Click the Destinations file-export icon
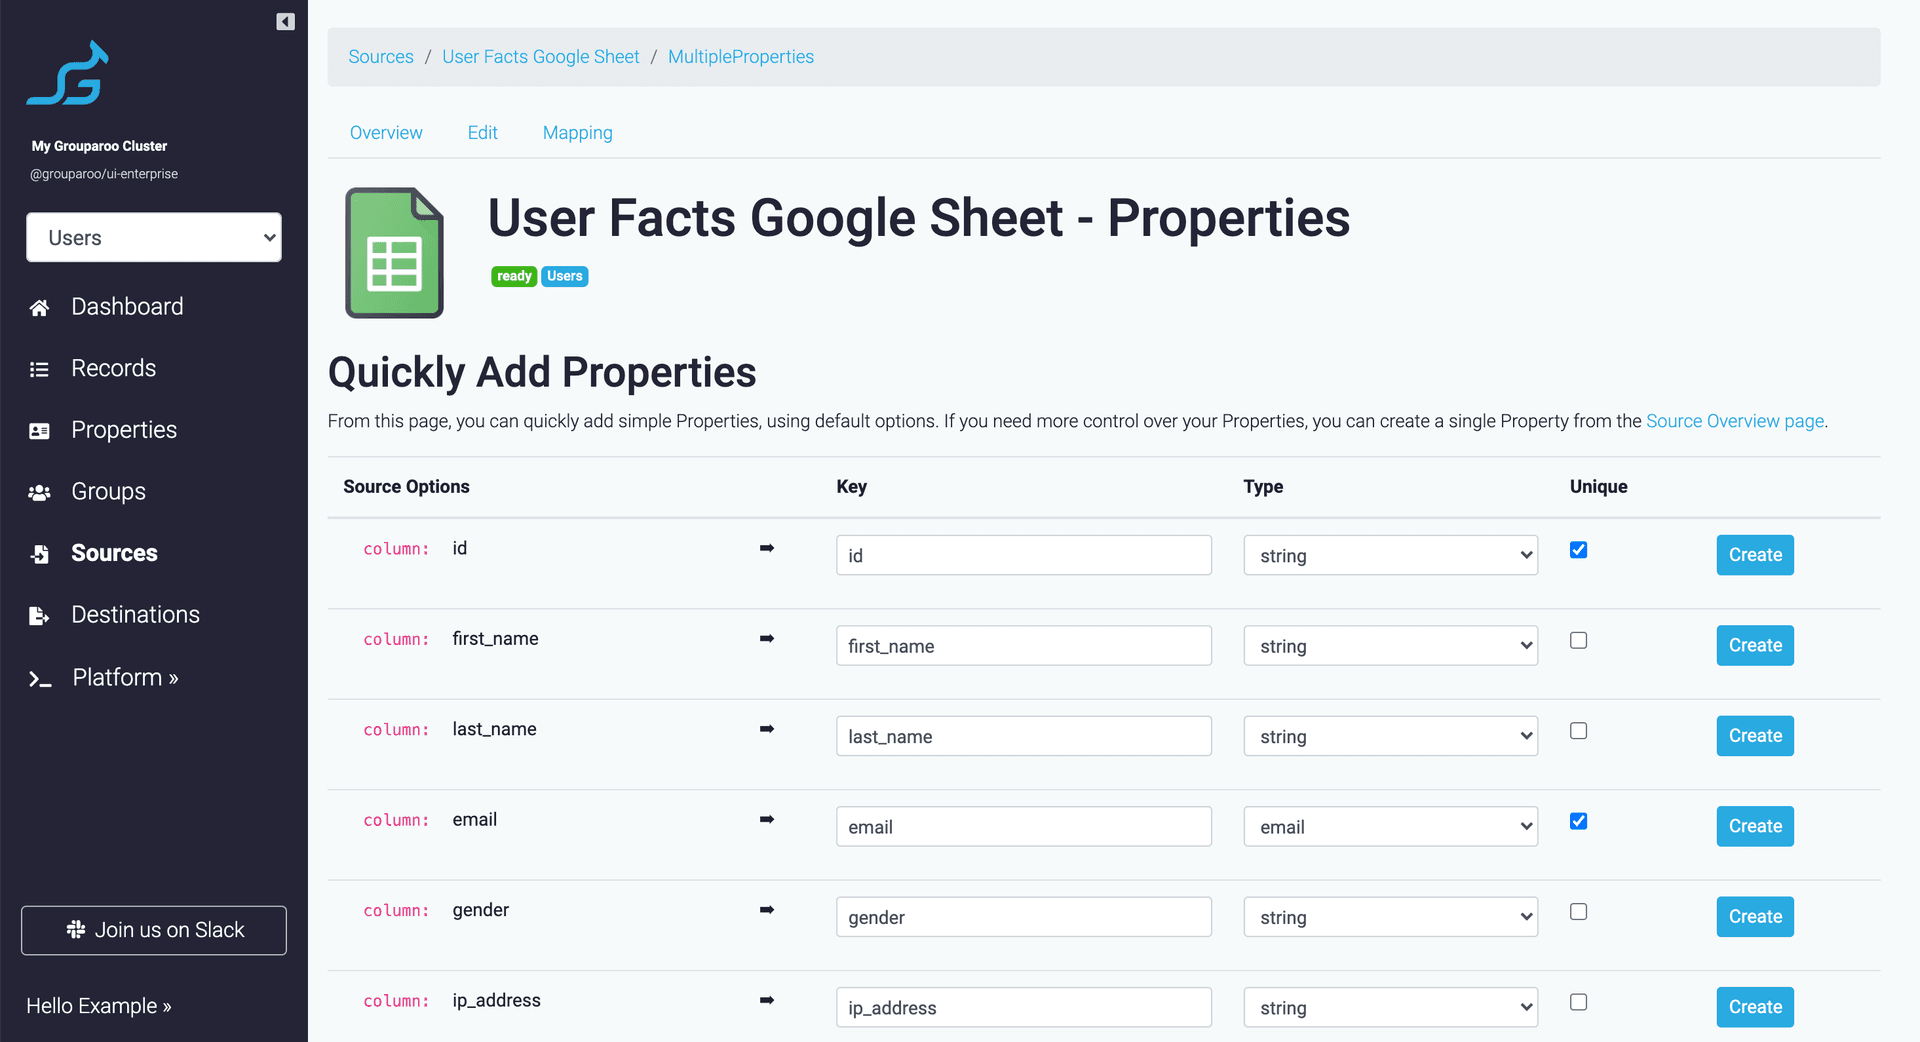1920x1042 pixels. (39, 616)
